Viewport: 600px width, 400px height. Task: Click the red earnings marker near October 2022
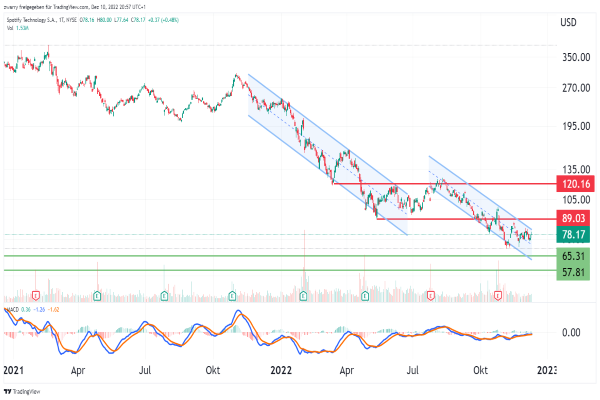point(498,296)
